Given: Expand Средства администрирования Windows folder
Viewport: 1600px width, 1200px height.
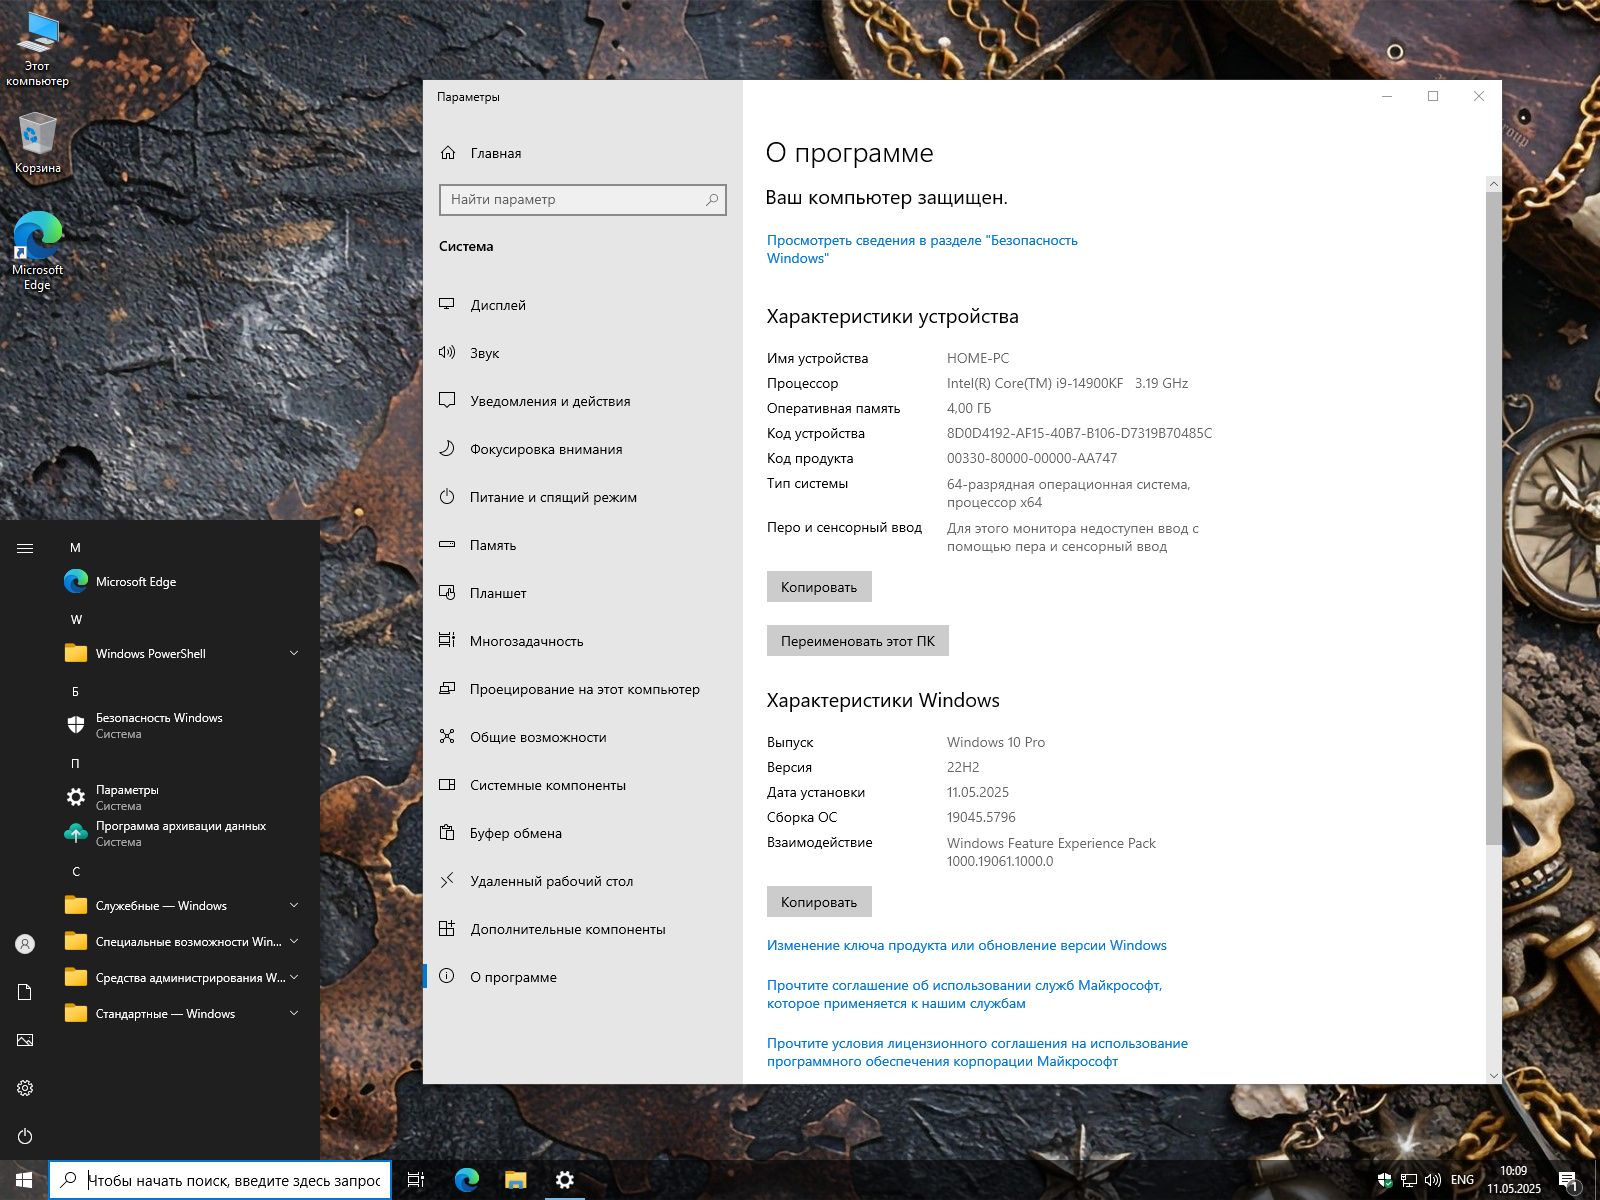Looking at the screenshot, I should pyautogui.click(x=183, y=978).
